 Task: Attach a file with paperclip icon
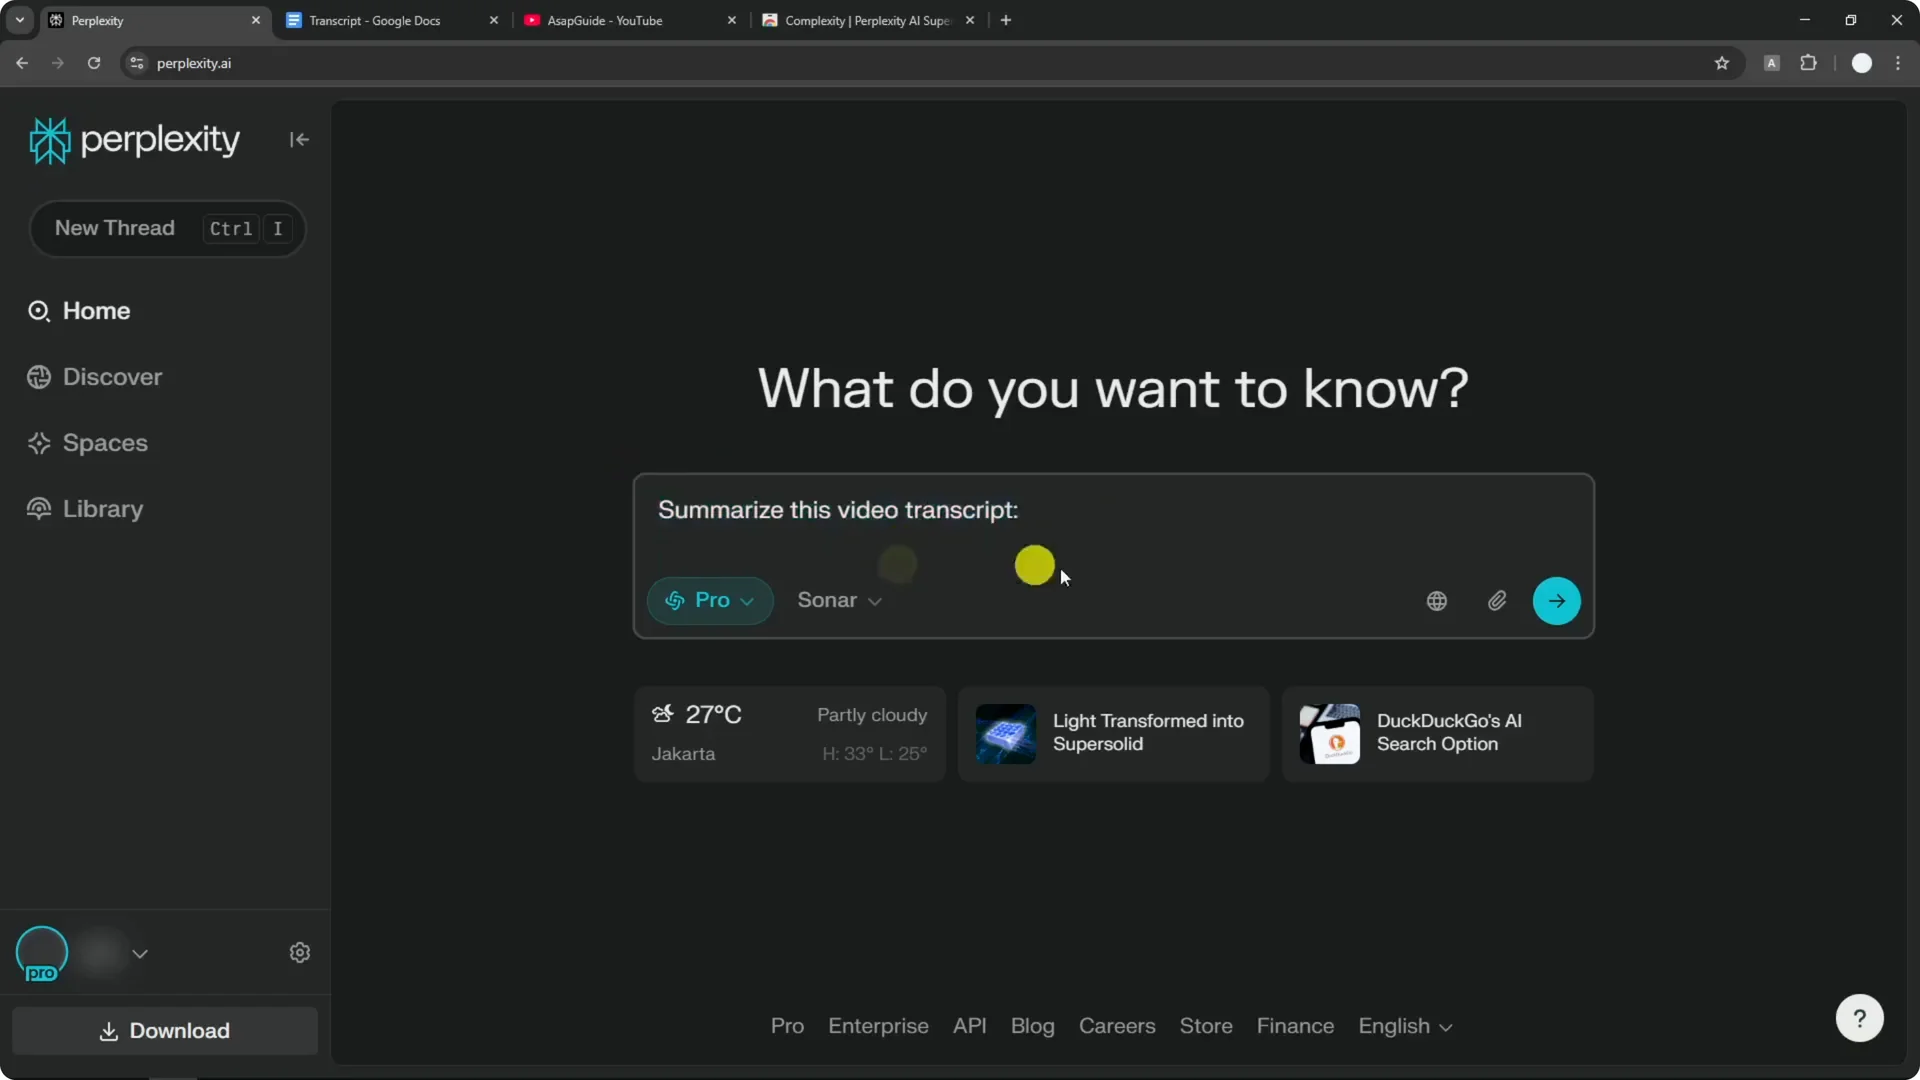(1496, 601)
